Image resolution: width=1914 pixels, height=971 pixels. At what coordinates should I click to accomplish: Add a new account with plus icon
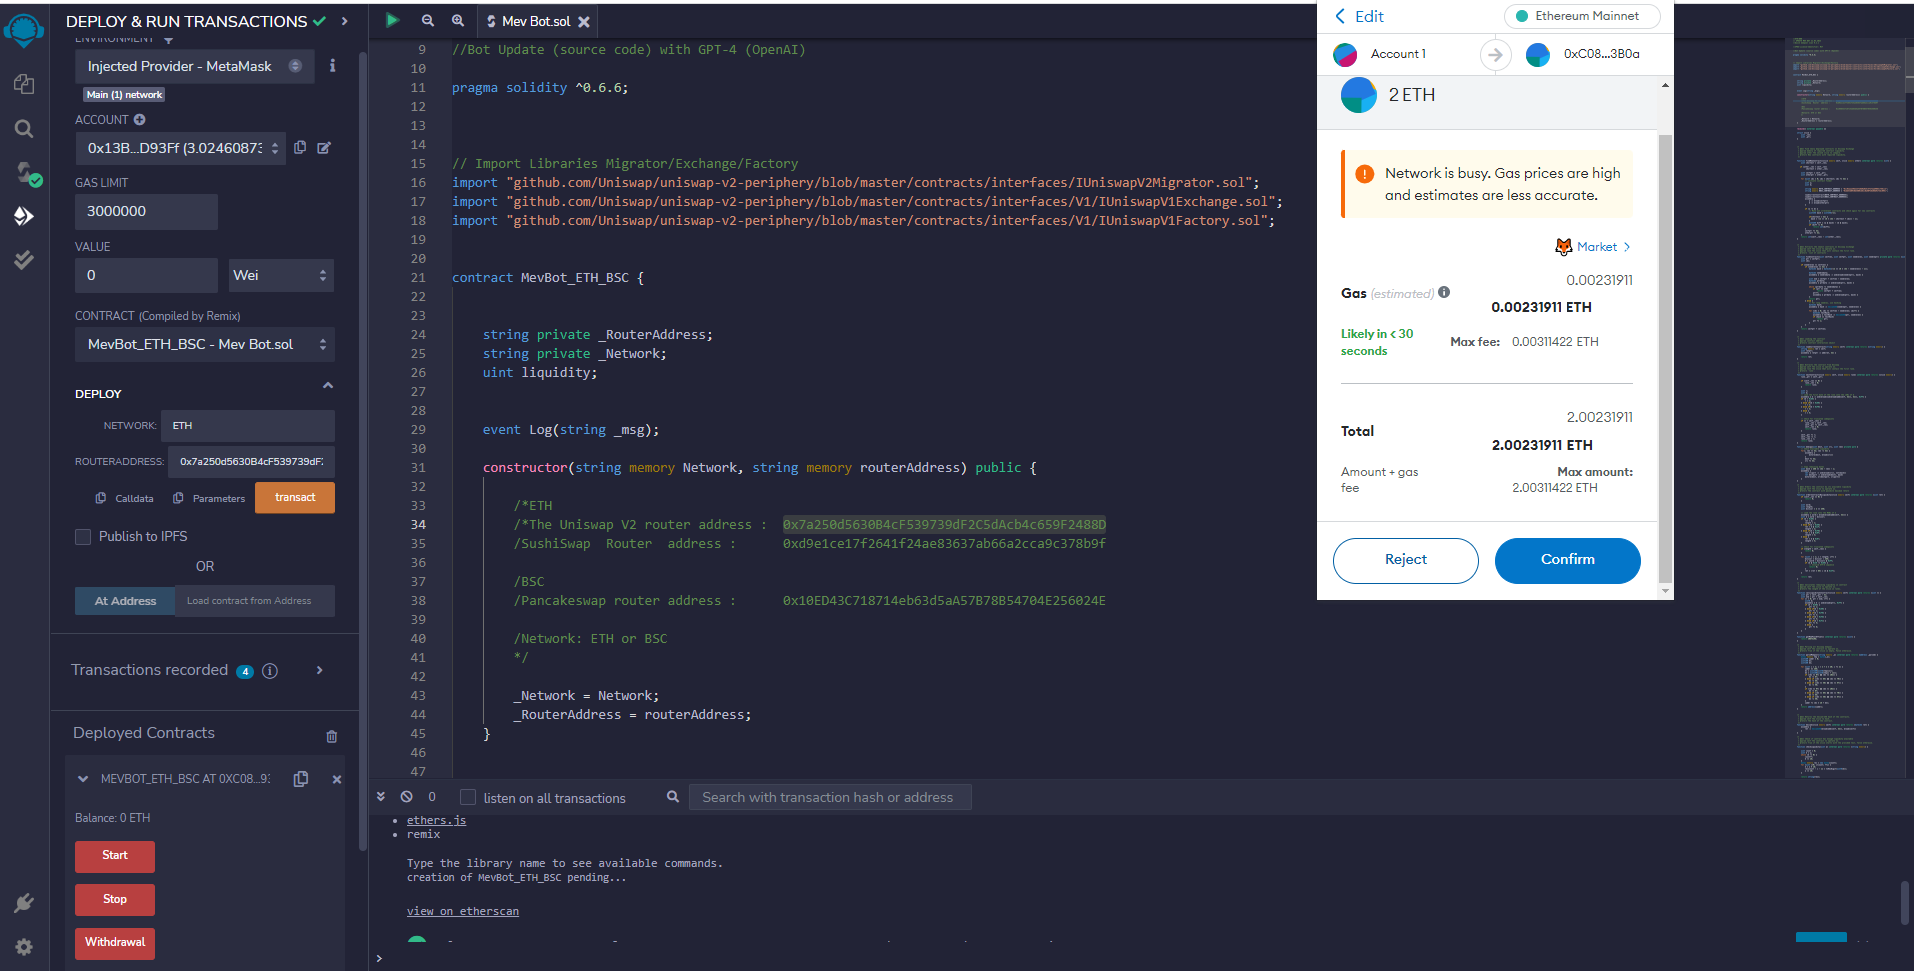coord(140,119)
